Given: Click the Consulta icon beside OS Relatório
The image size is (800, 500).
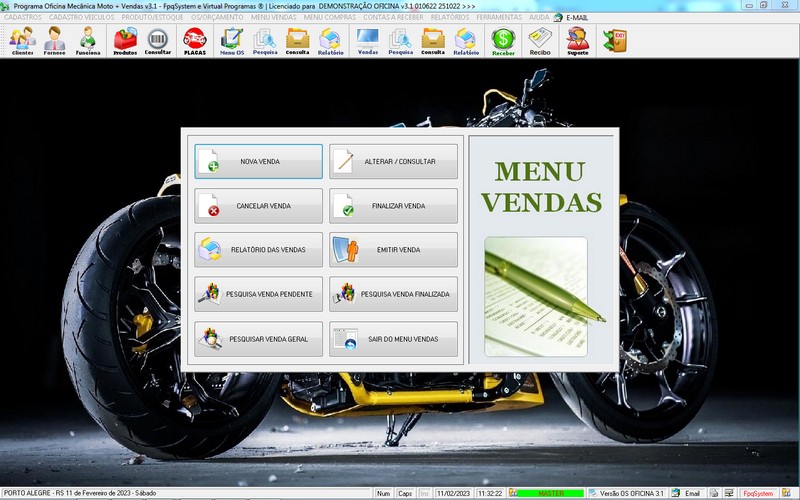Looking at the screenshot, I should point(297,41).
